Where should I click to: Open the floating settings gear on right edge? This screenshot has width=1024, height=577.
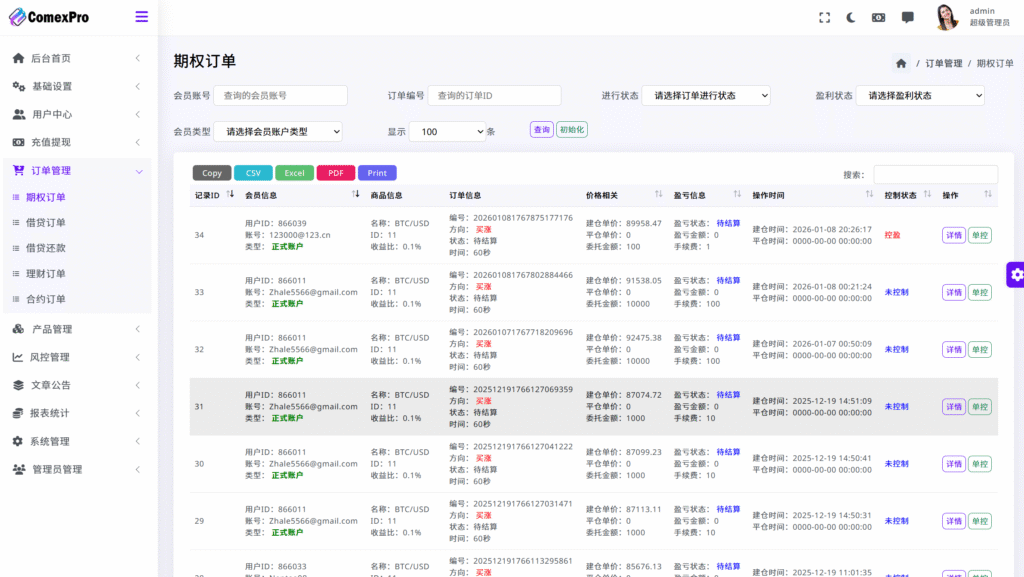click(x=1016, y=274)
